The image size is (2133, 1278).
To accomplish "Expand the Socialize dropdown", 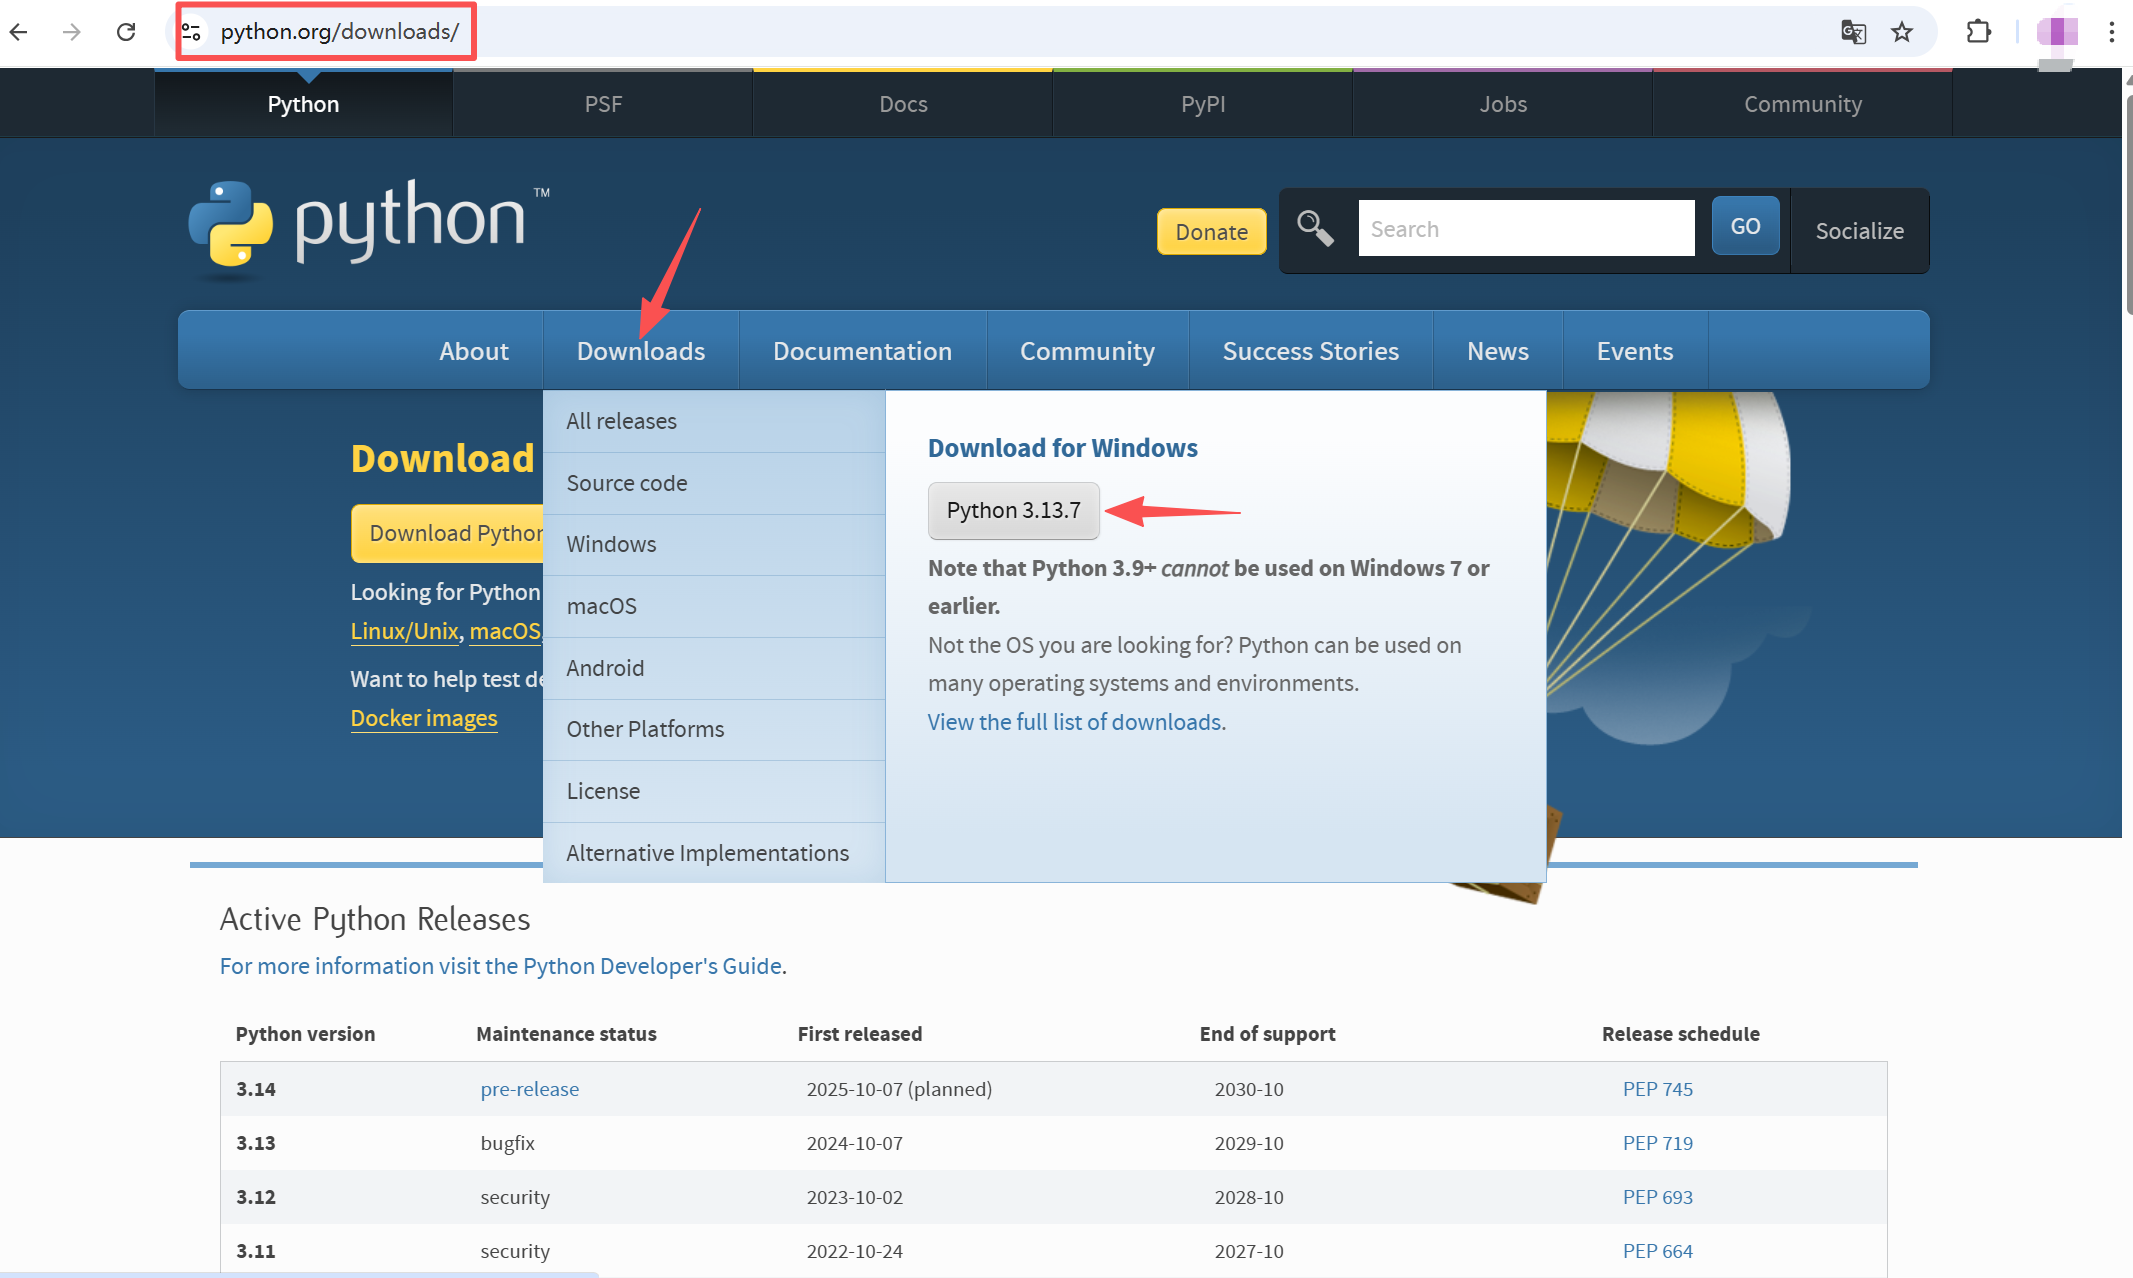I will point(1859,231).
